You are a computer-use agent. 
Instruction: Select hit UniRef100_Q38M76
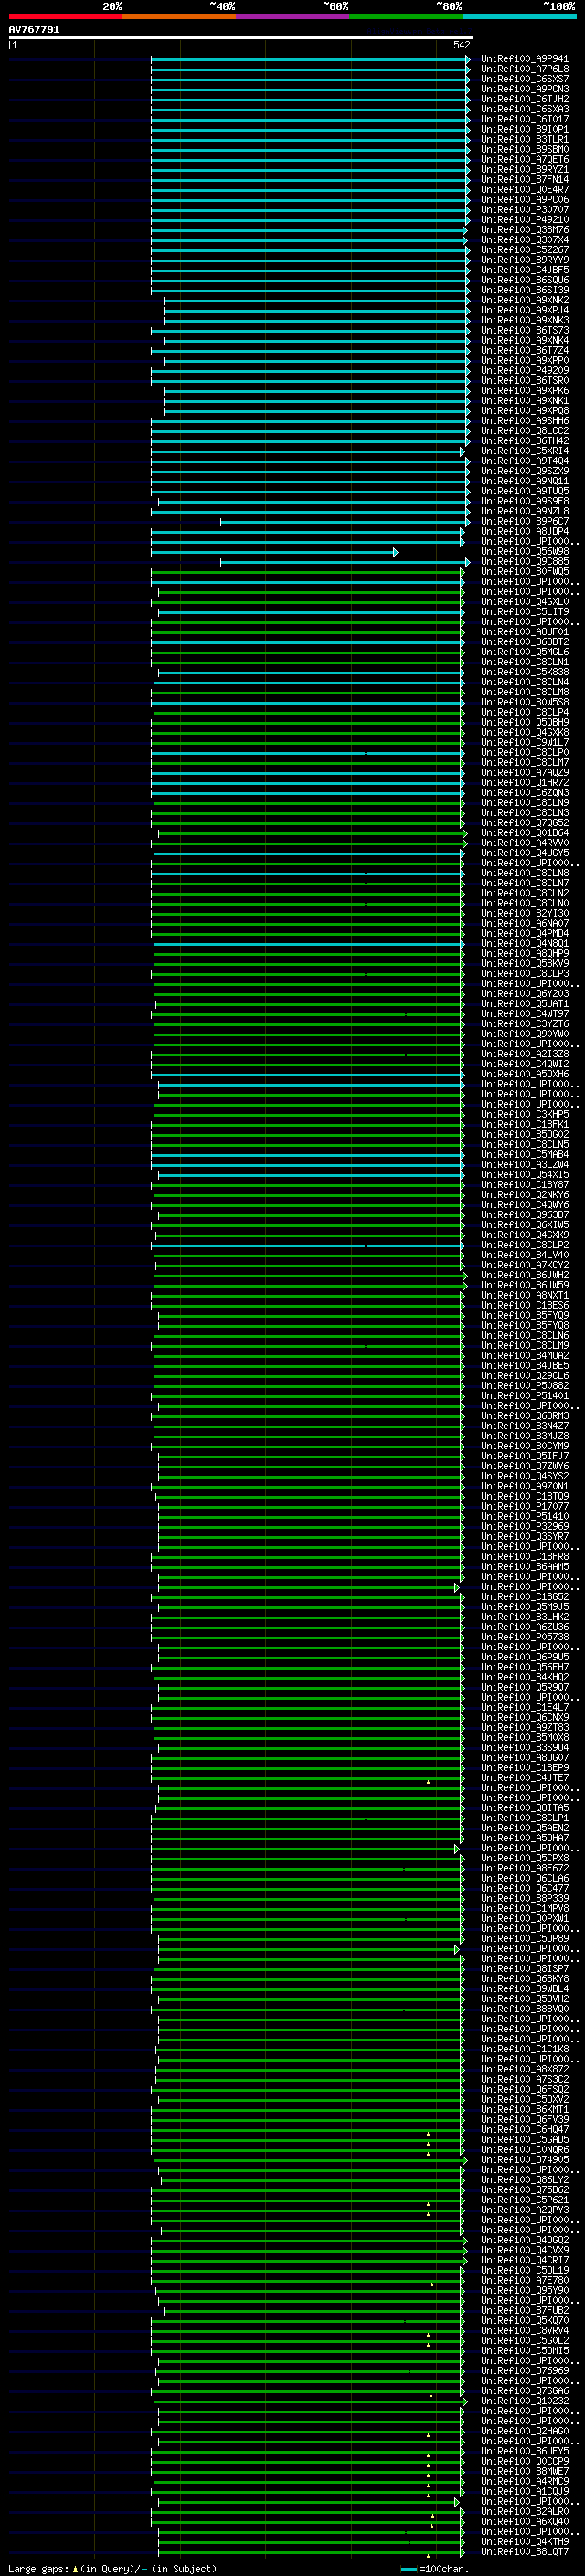pyautogui.click(x=524, y=230)
